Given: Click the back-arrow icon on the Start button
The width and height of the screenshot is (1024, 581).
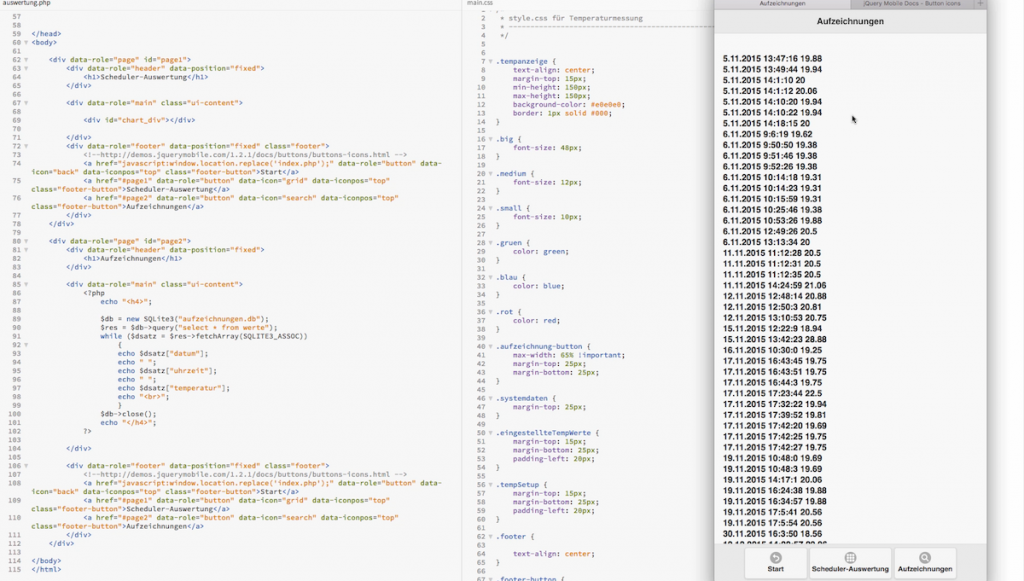Looking at the screenshot, I should click(775, 558).
